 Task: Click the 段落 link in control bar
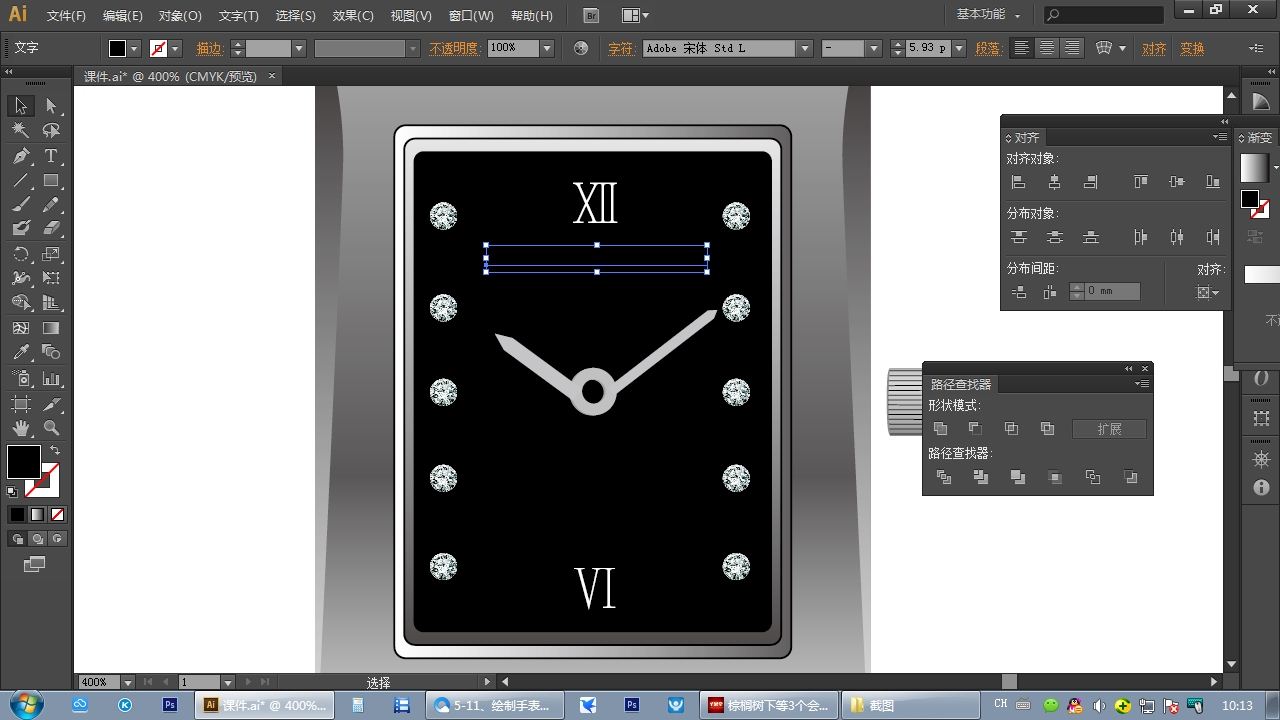coord(989,48)
